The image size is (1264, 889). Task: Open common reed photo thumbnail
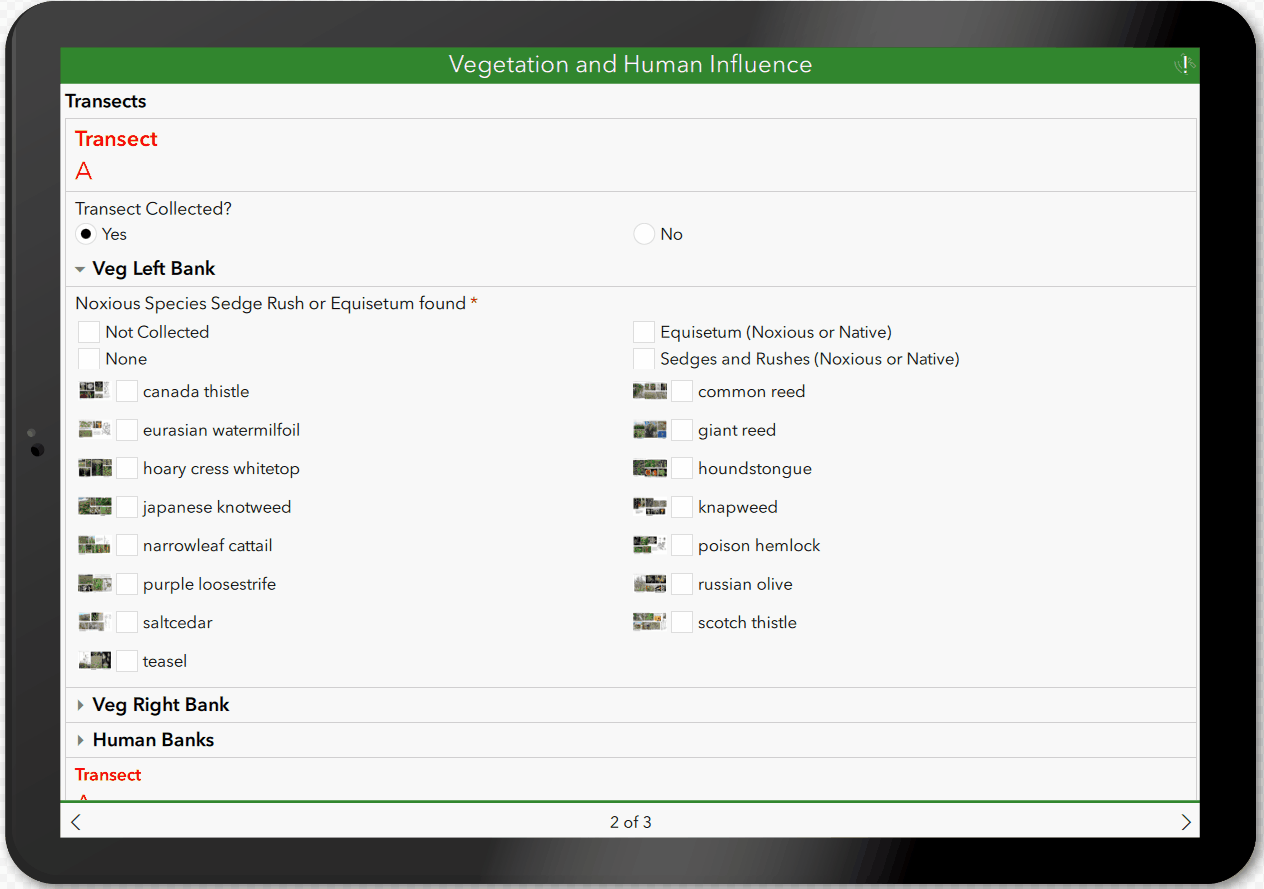pyautogui.click(x=650, y=391)
